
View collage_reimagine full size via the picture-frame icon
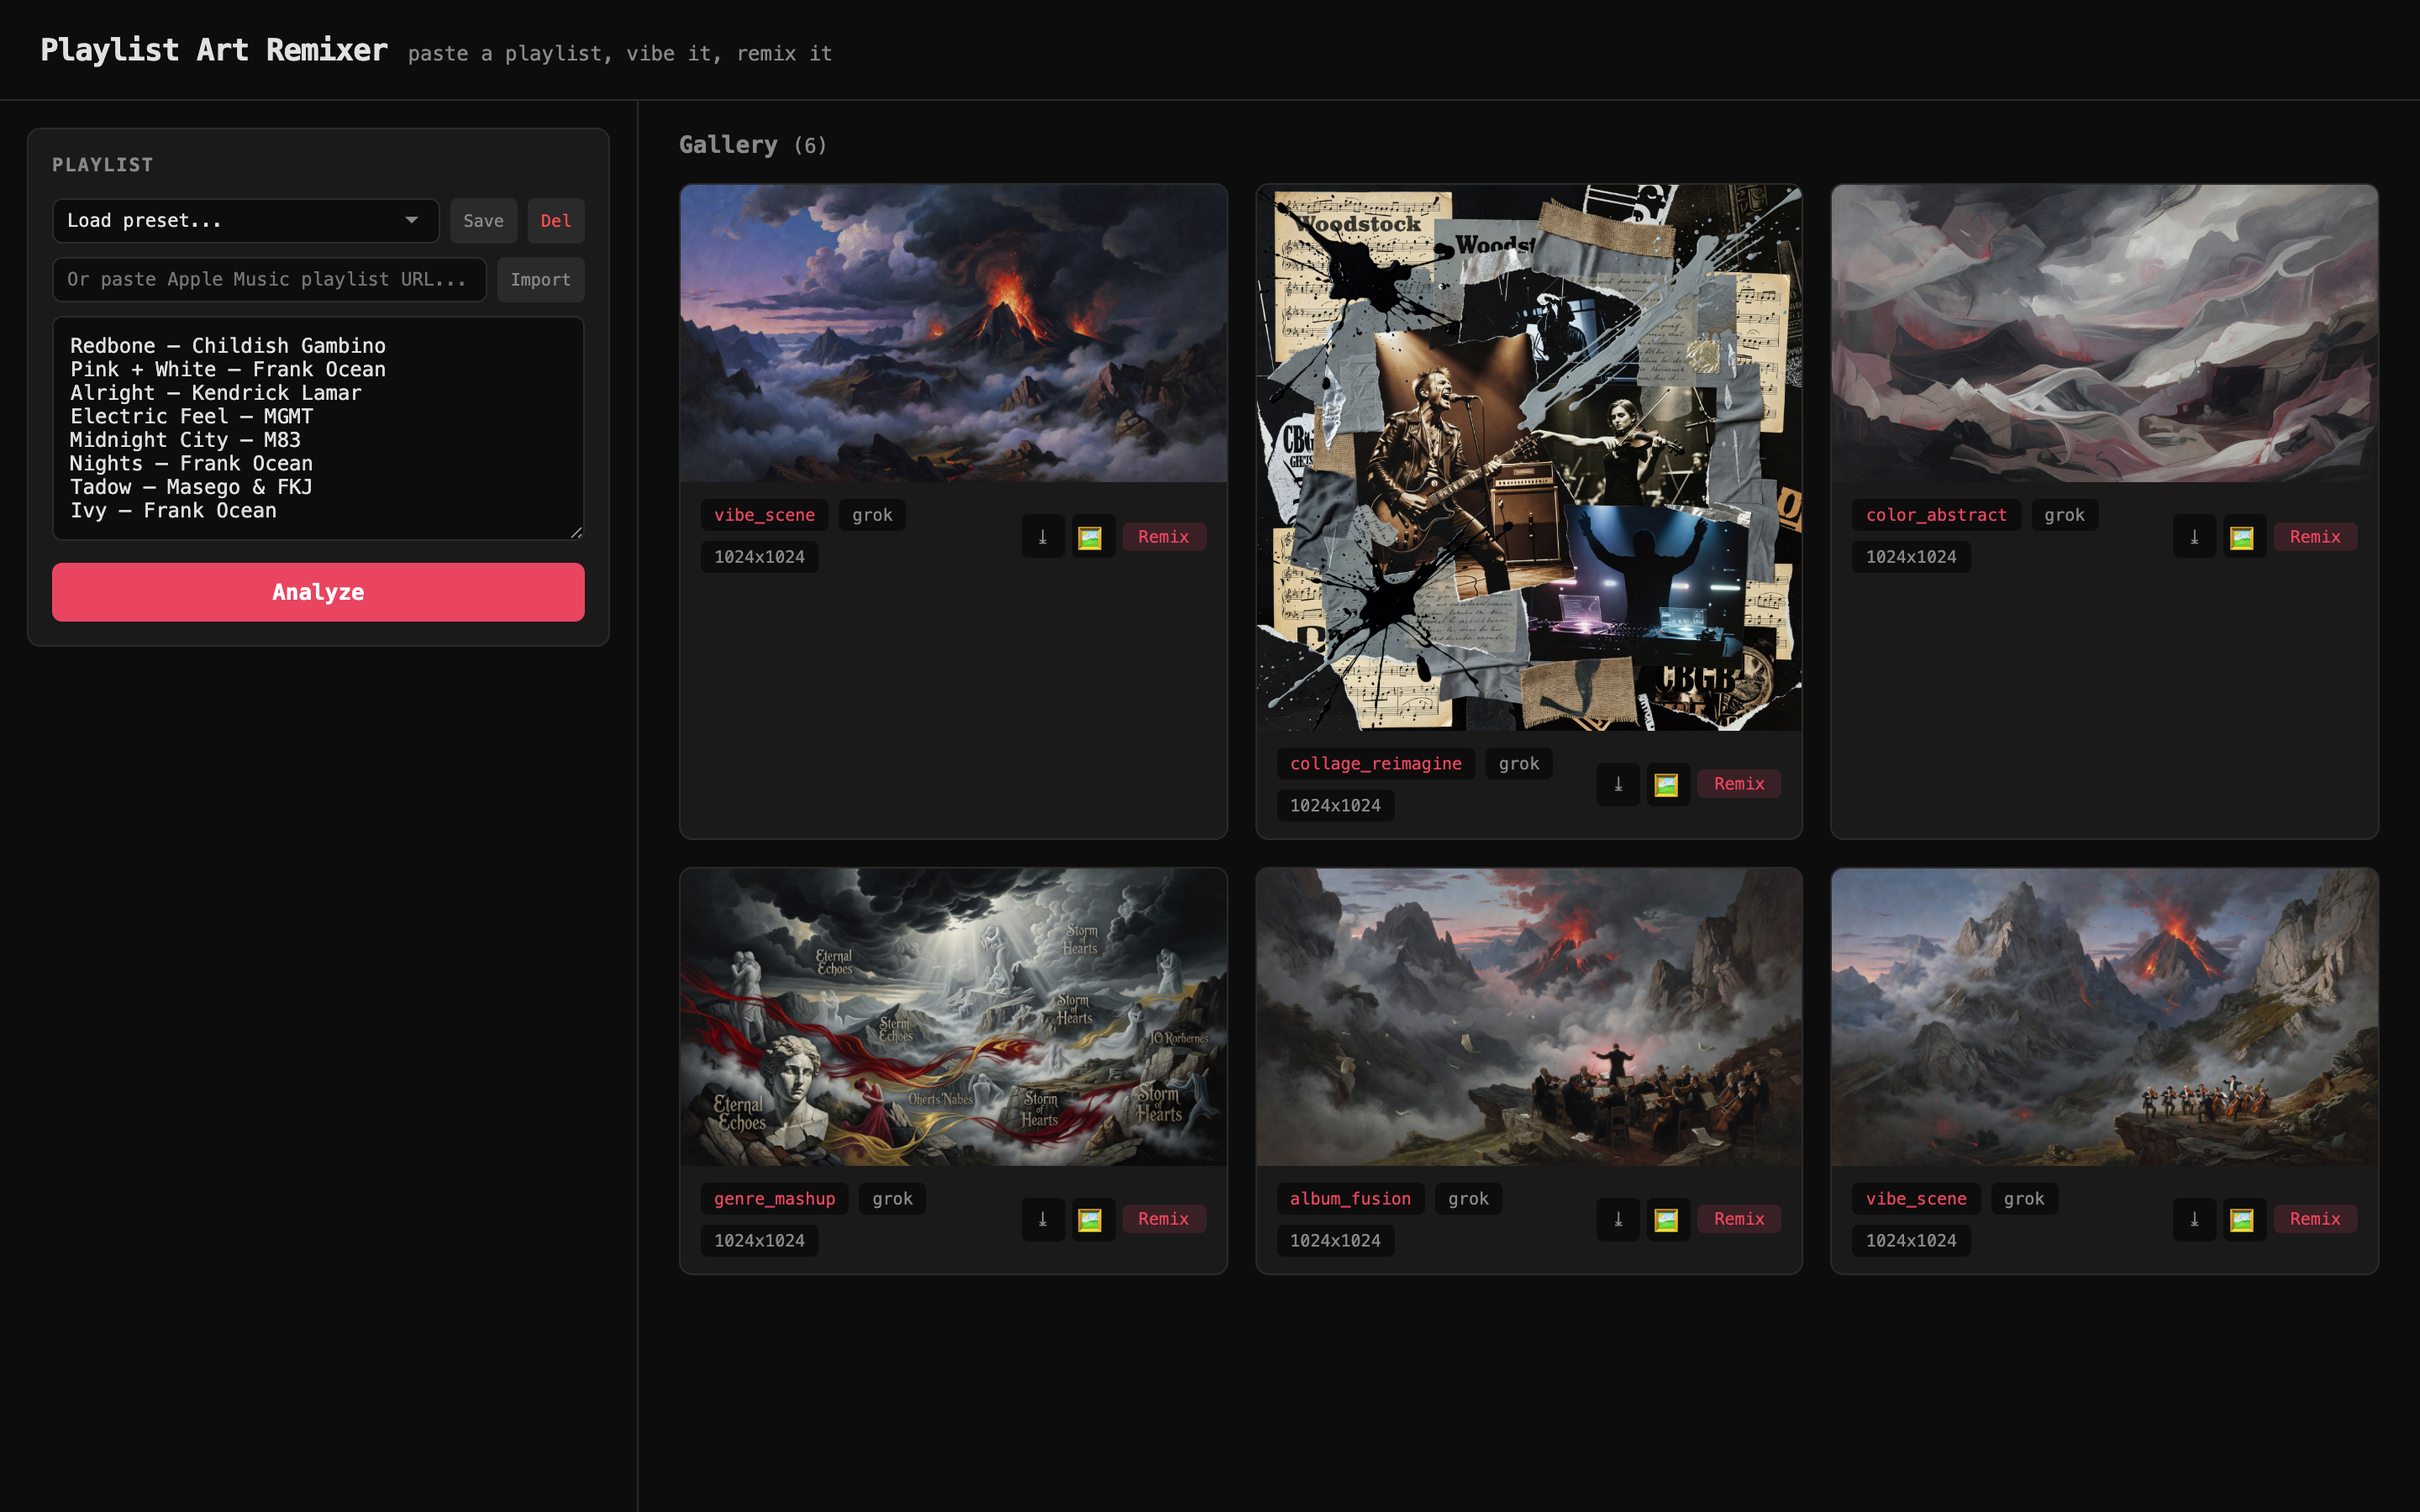[x=1668, y=784]
